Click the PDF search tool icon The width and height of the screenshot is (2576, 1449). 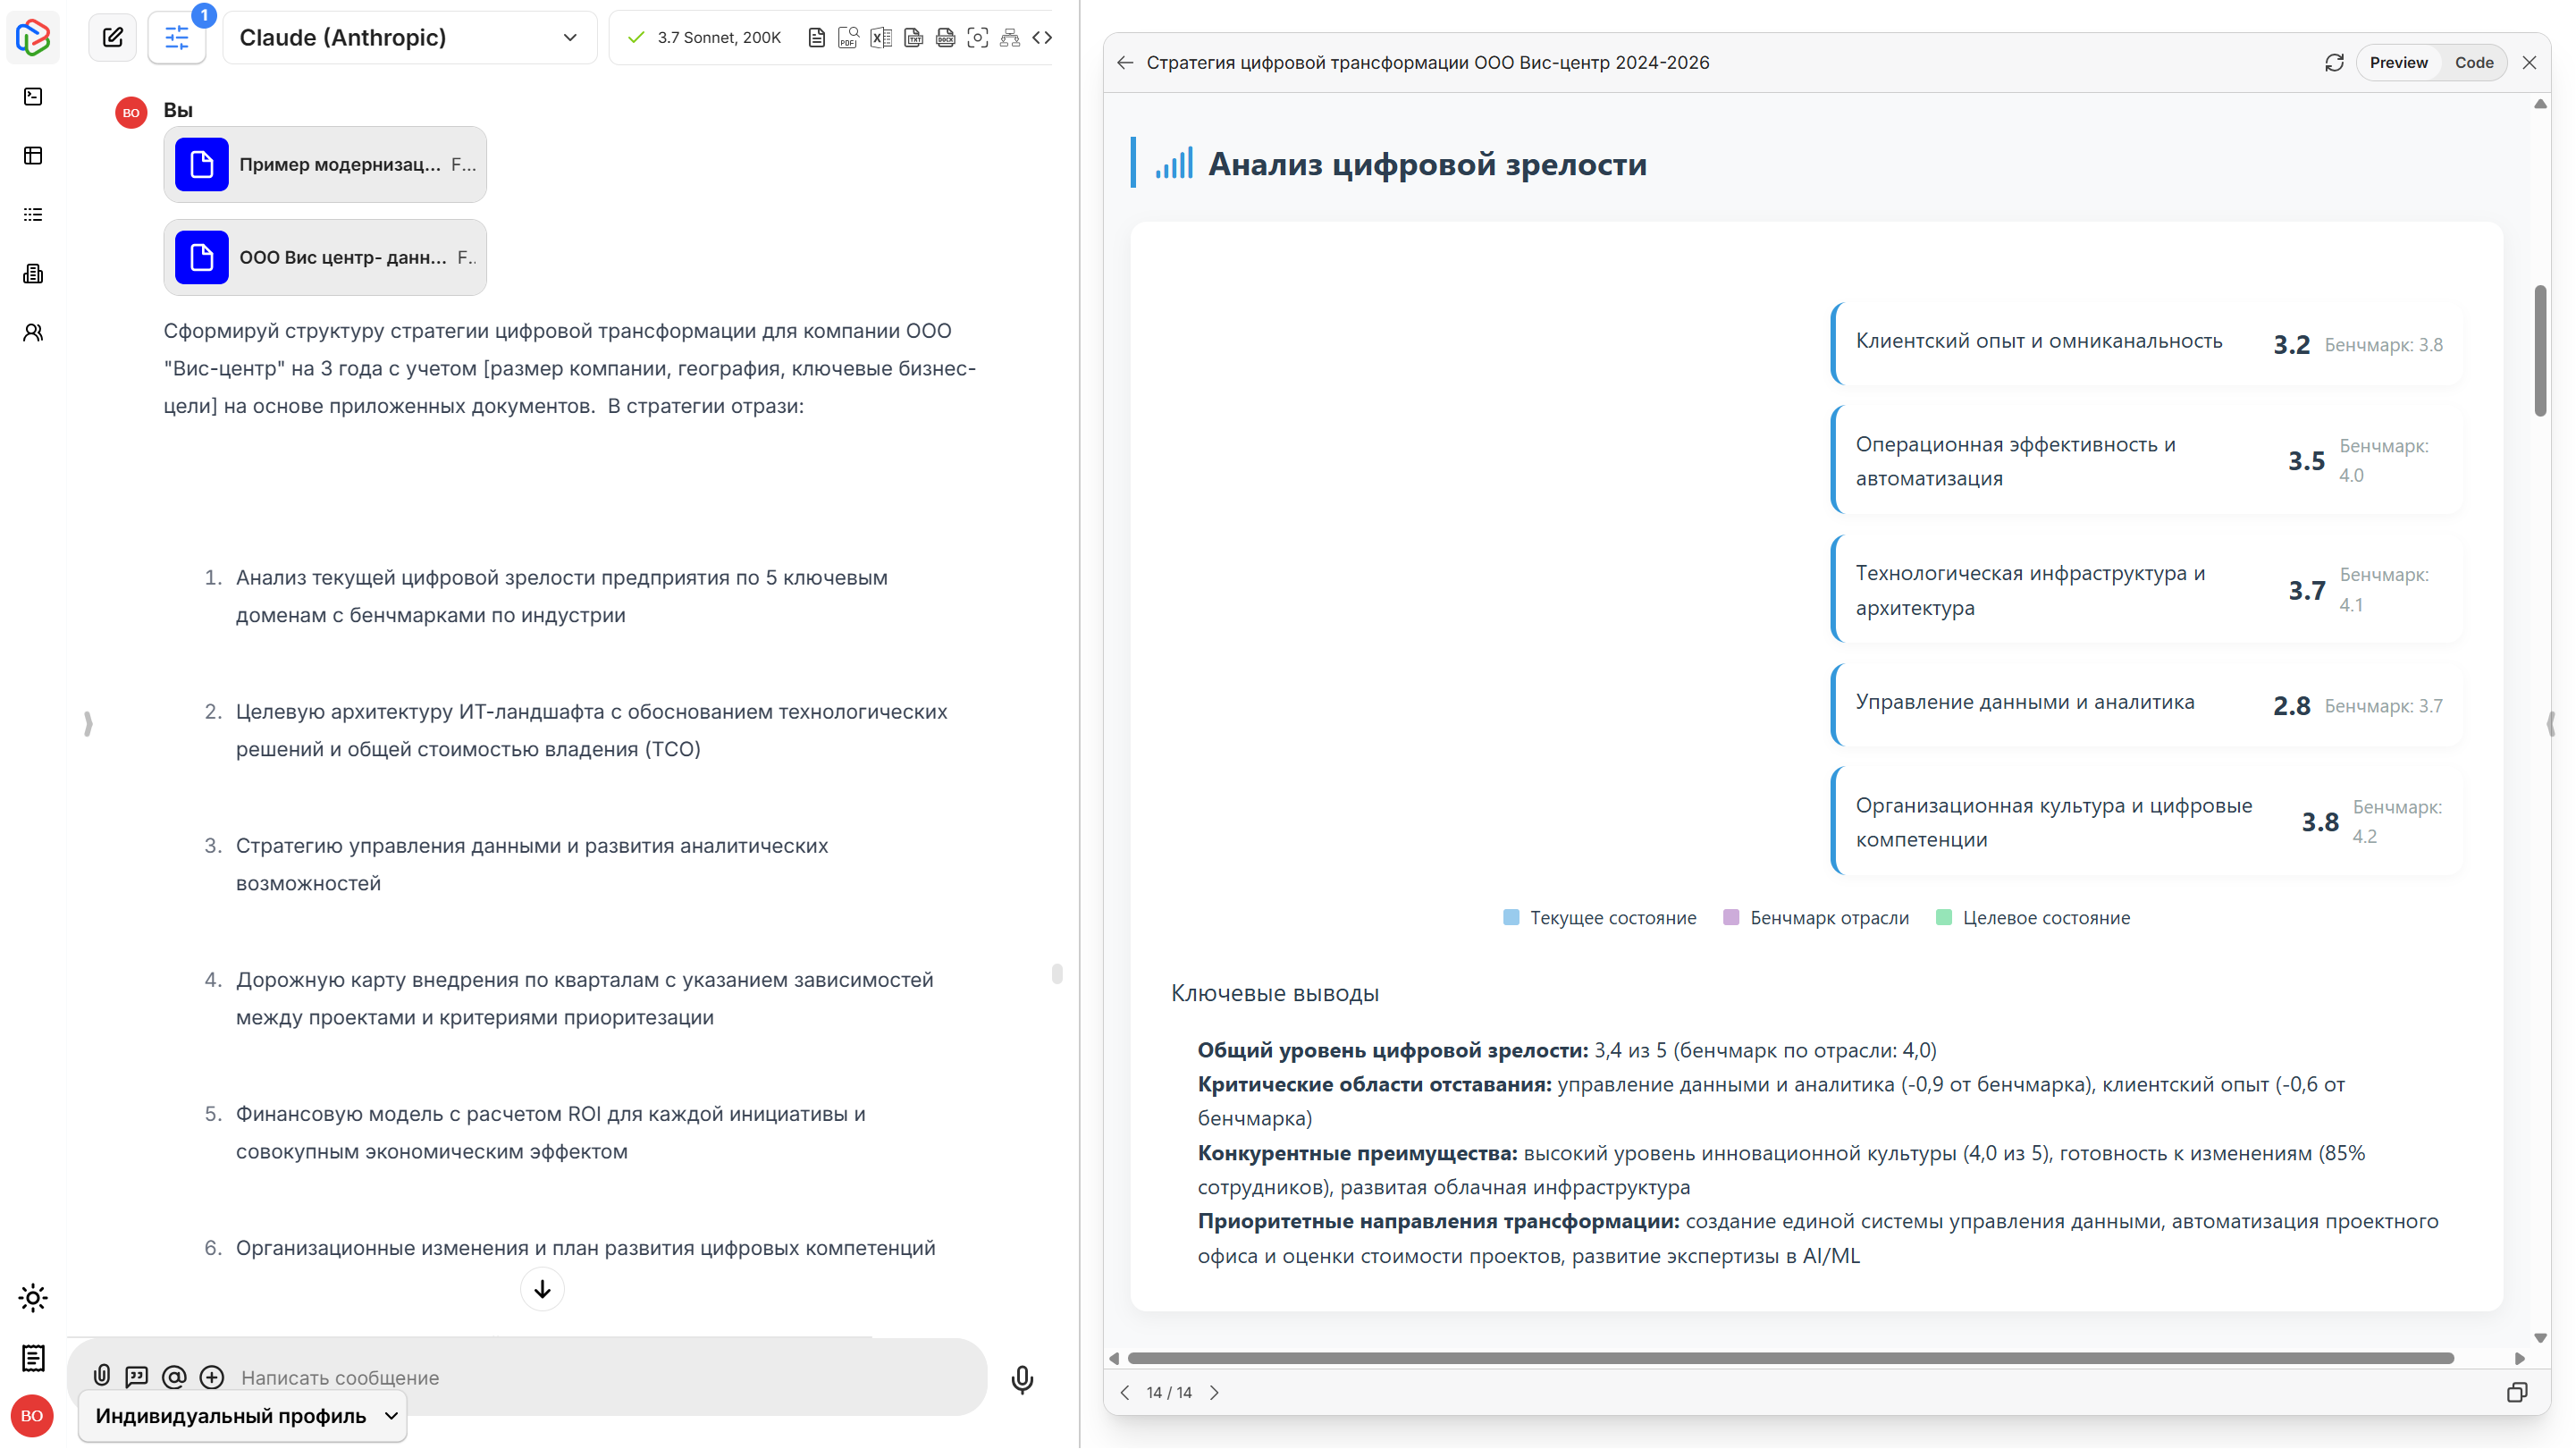[848, 38]
